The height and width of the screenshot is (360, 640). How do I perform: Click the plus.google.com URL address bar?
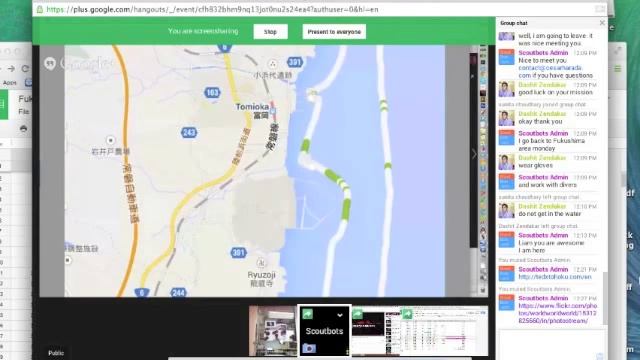212,9
